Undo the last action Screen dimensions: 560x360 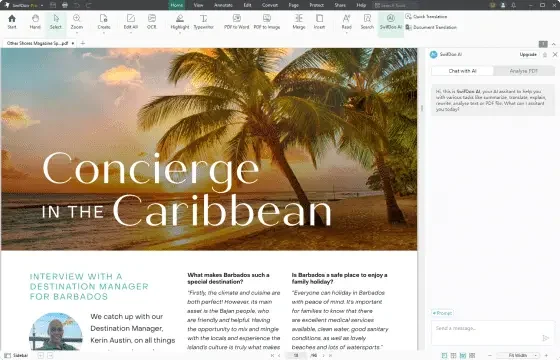(76, 5)
